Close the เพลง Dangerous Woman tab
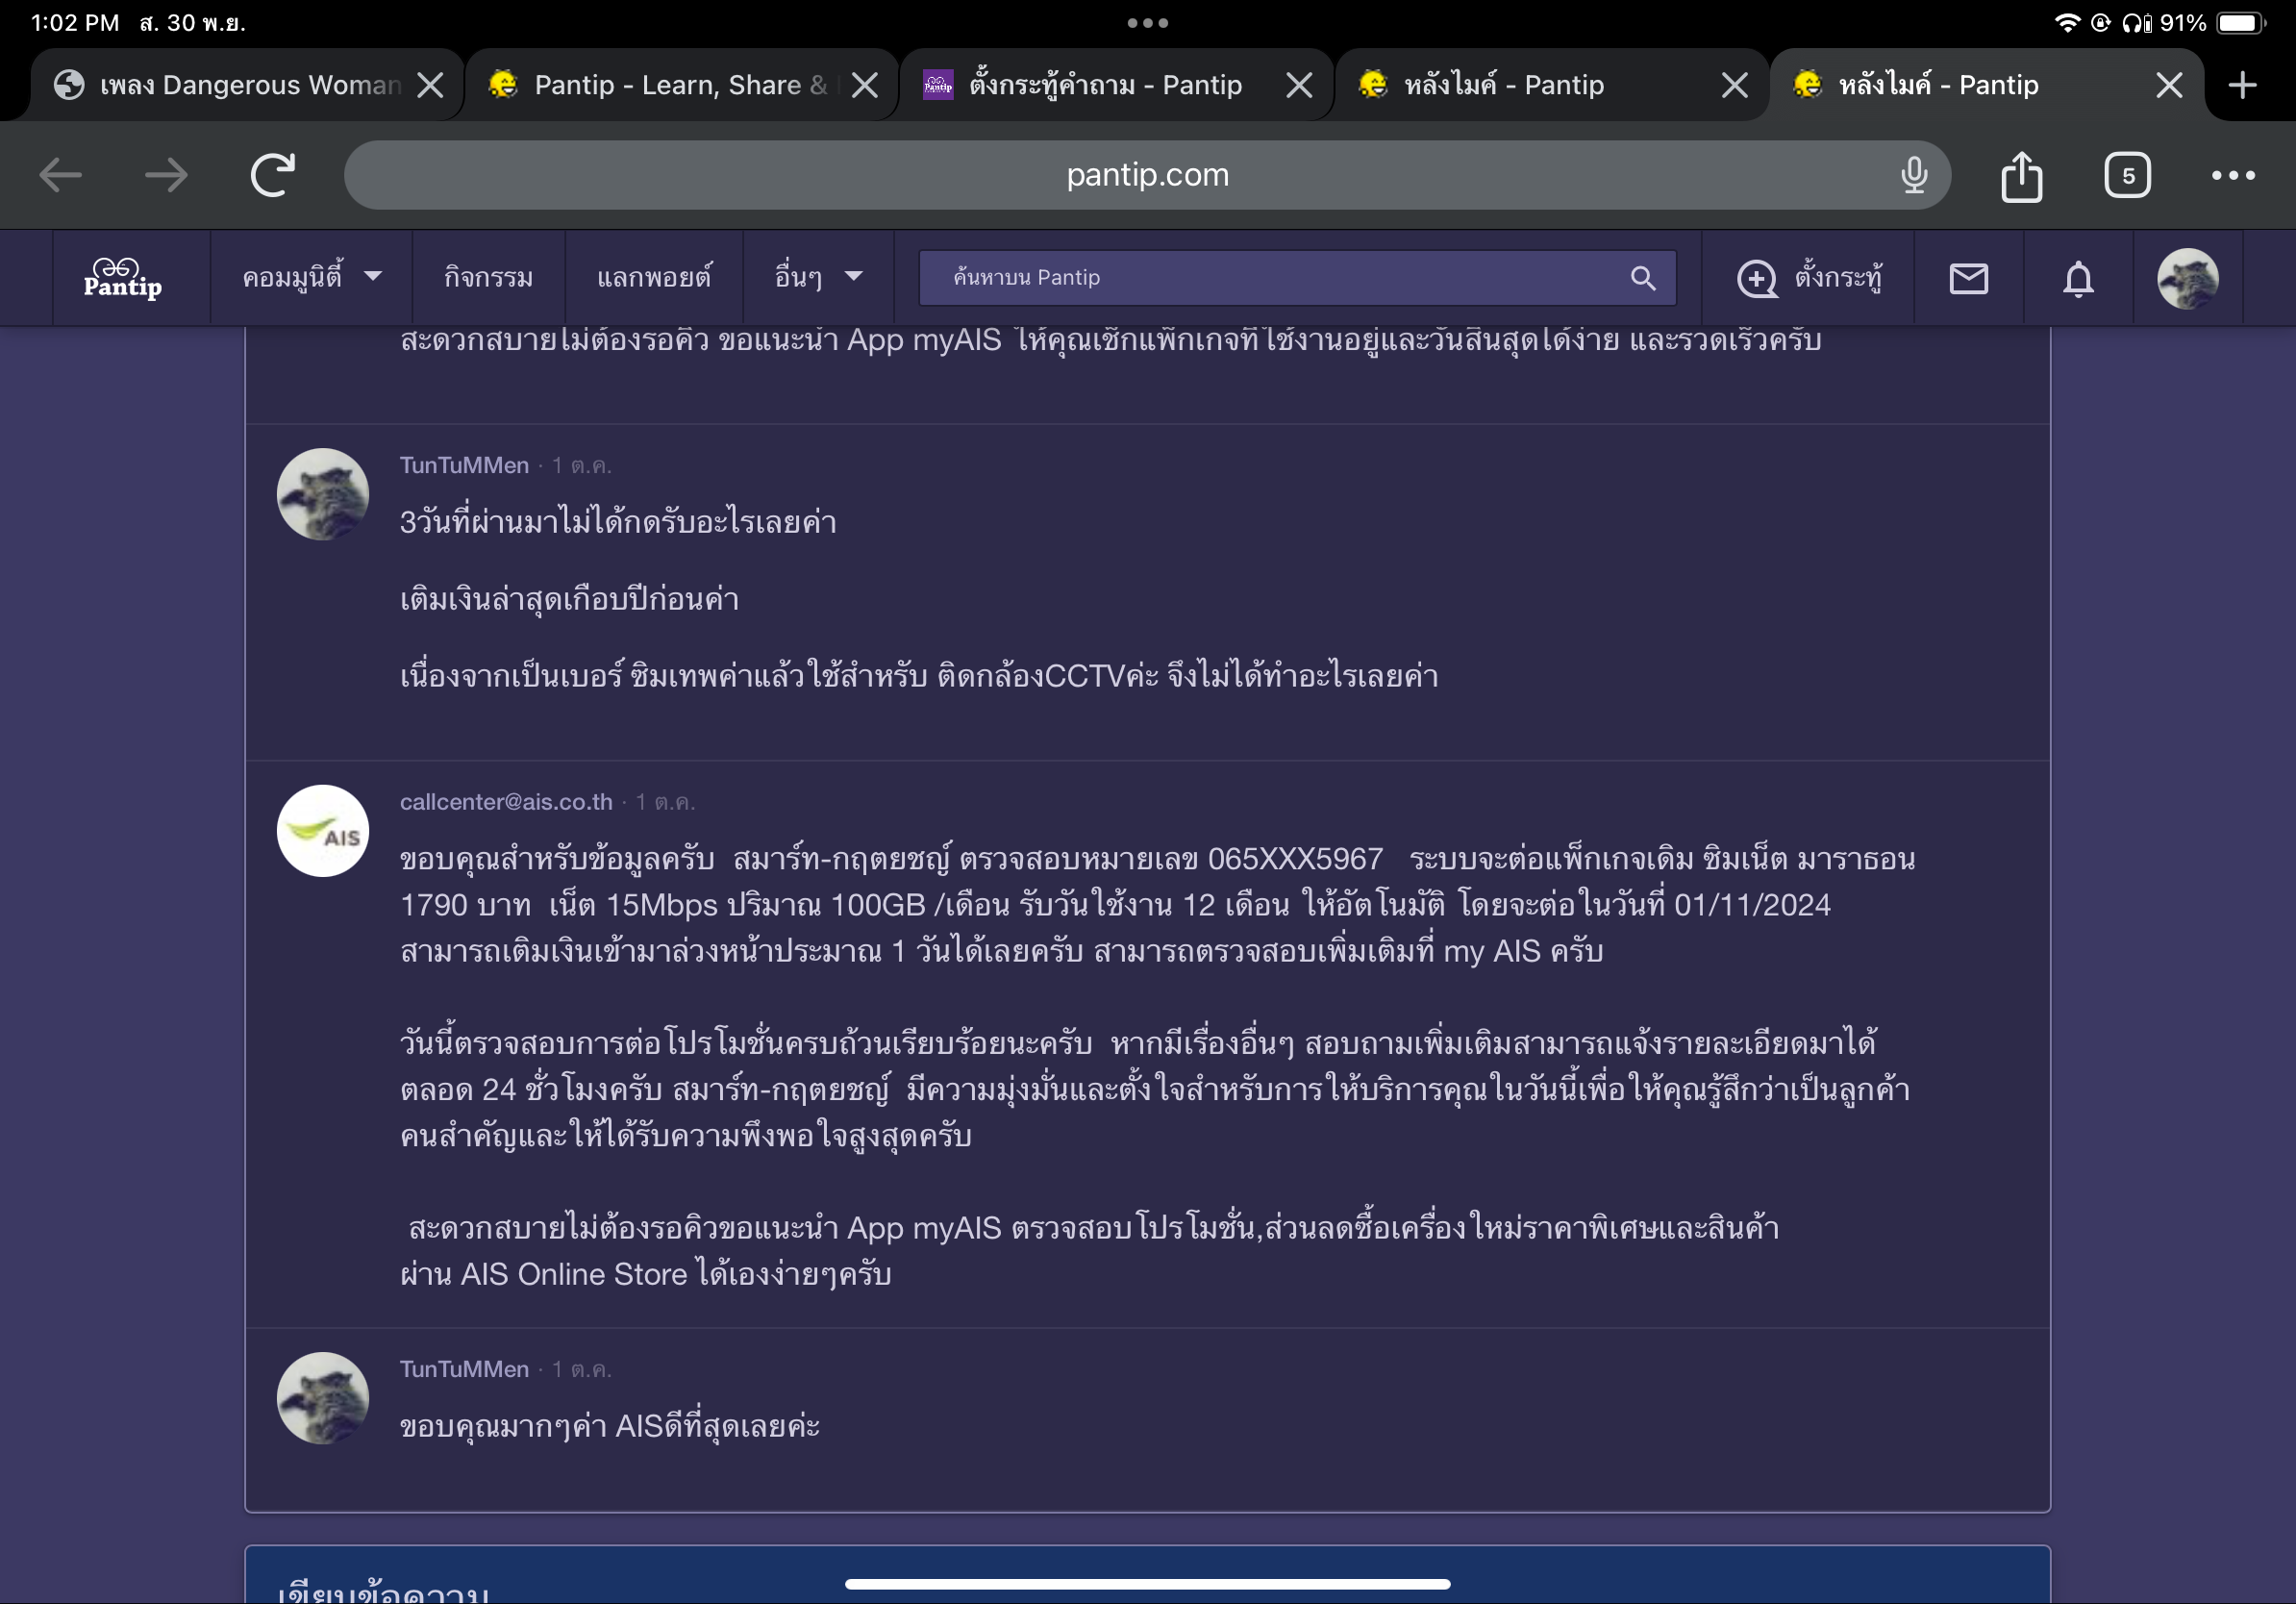 [x=430, y=85]
